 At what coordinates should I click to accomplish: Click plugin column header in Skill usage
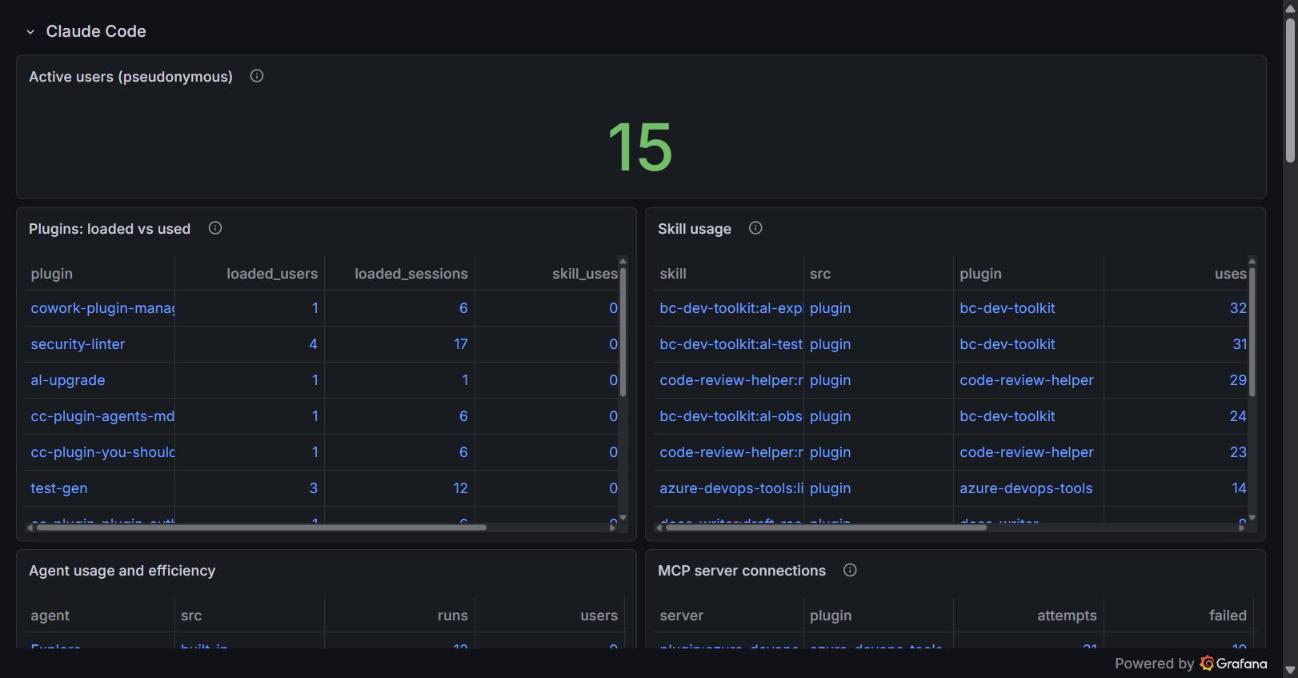pyautogui.click(x=980, y=274)
